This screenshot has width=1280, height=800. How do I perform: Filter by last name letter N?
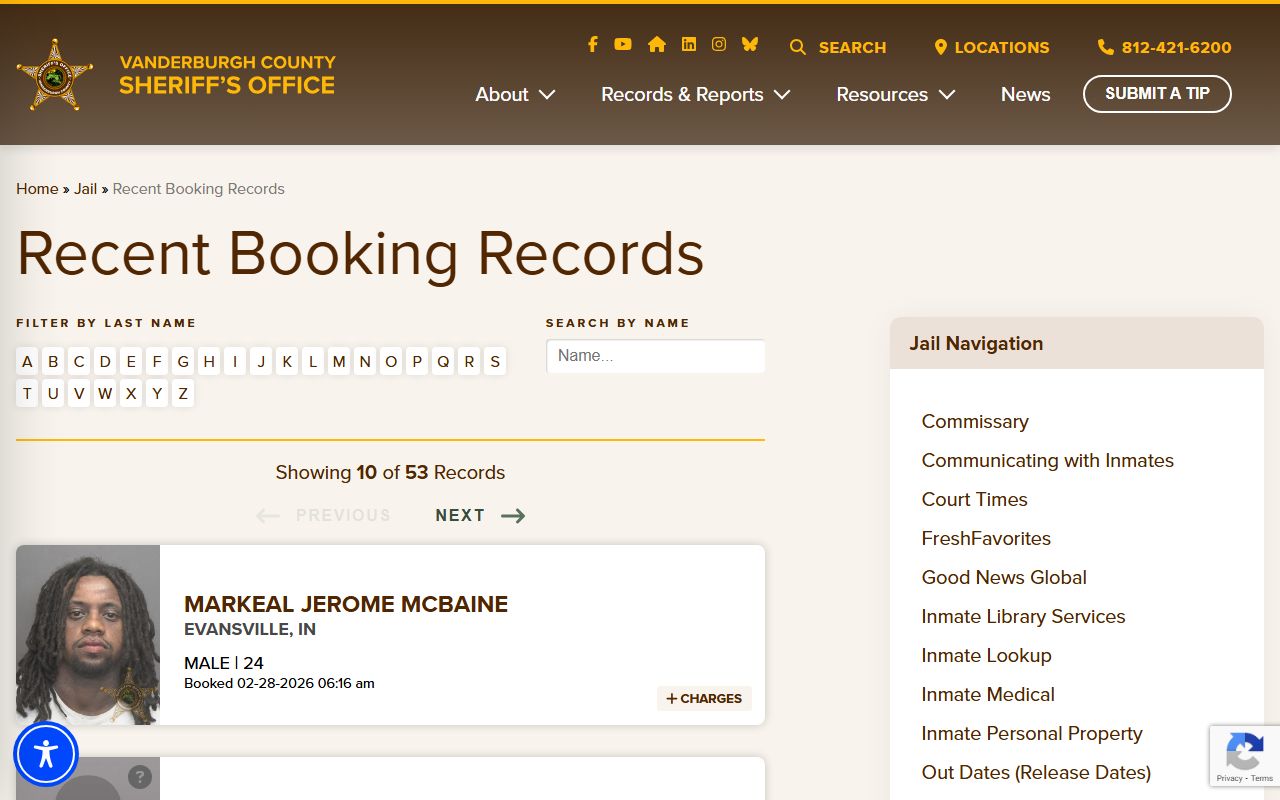coord(365,362)
